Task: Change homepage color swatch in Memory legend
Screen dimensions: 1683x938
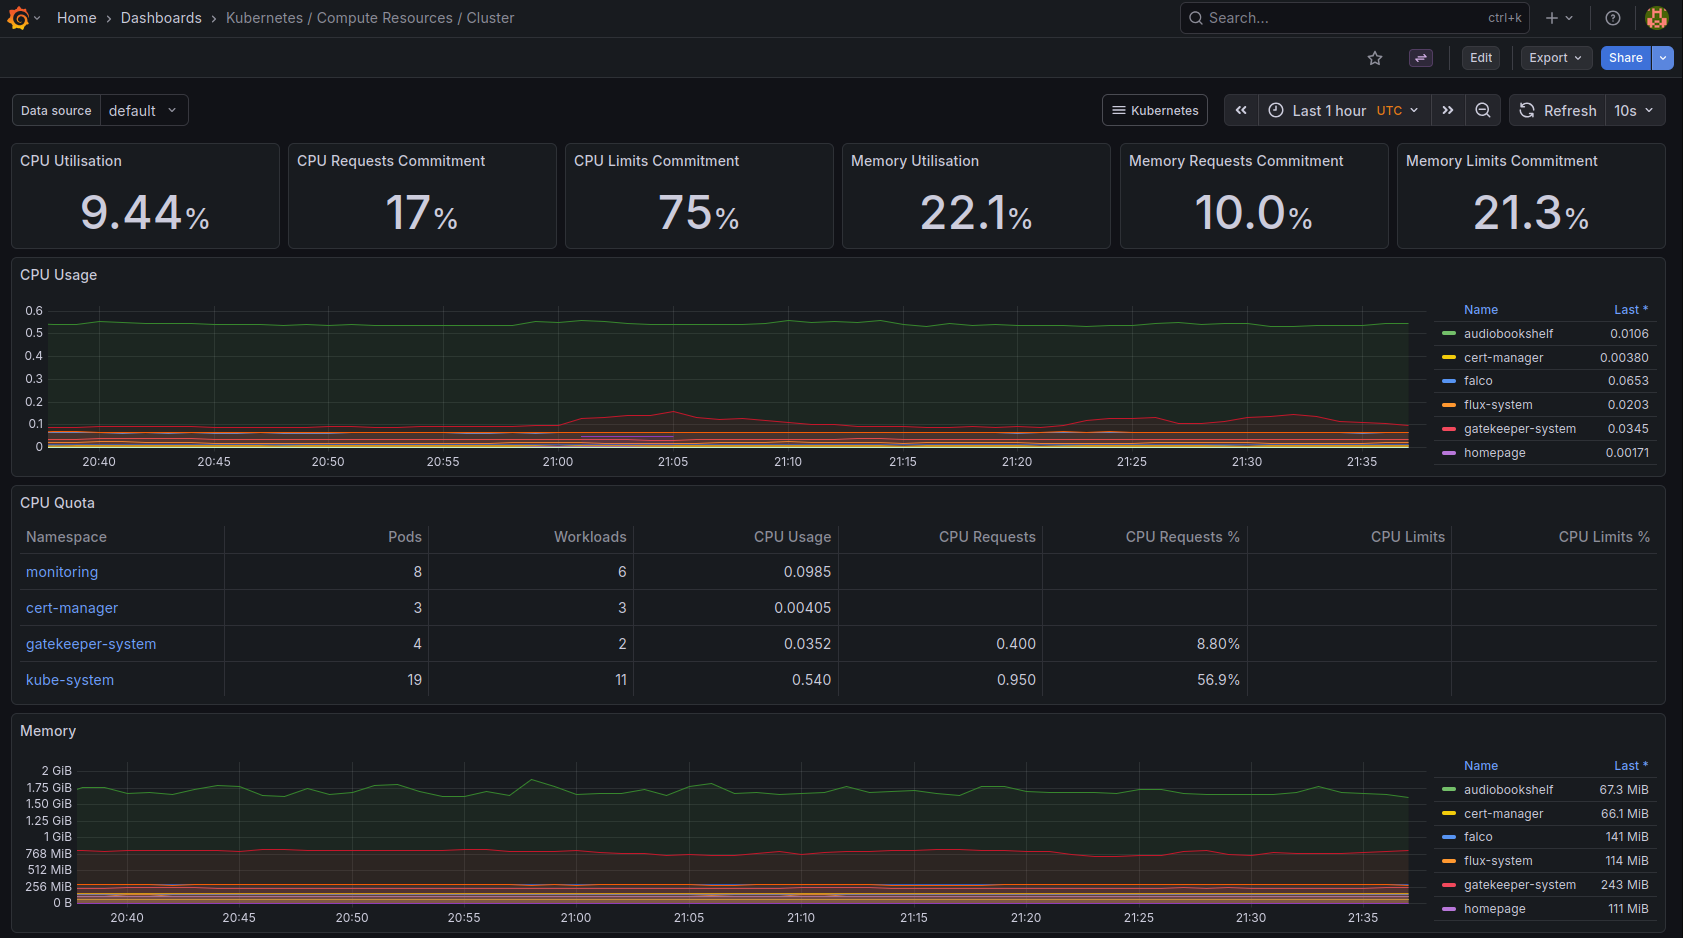Action: [1448, 909]
